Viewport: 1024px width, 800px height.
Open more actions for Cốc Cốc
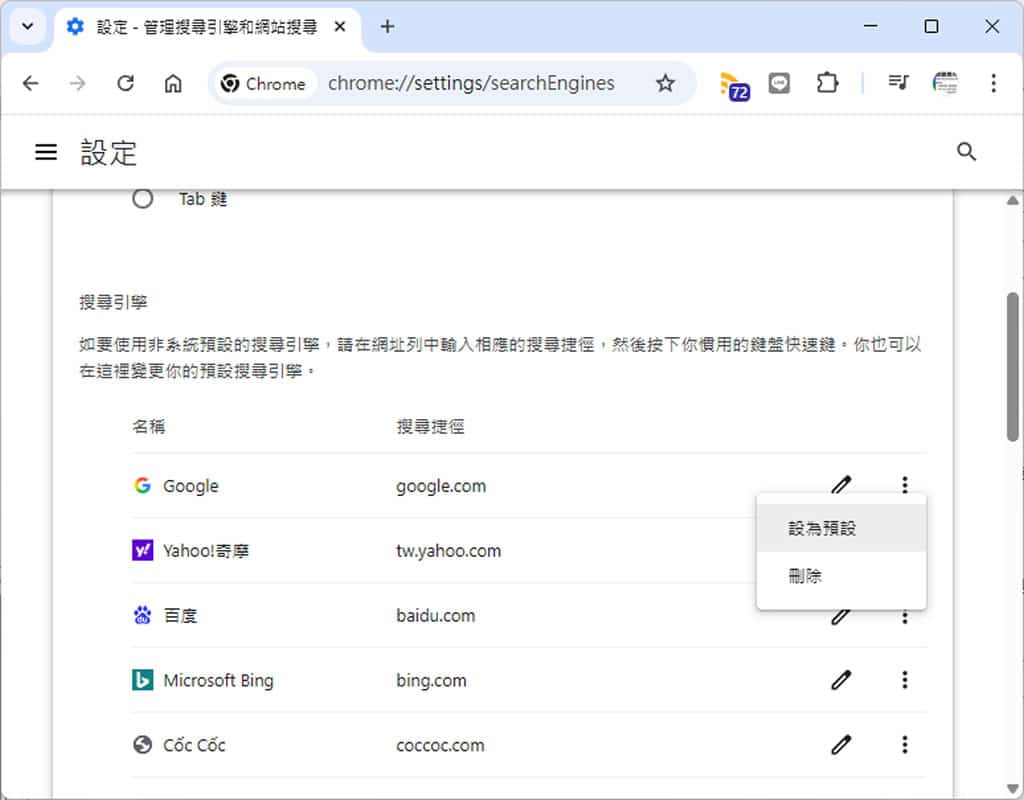904,744
